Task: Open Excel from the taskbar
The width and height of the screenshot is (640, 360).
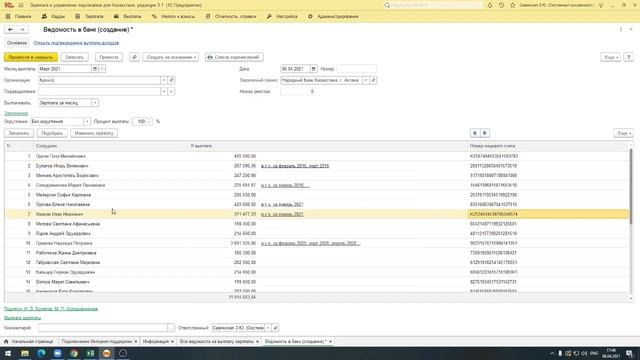Action: (90, 353)
